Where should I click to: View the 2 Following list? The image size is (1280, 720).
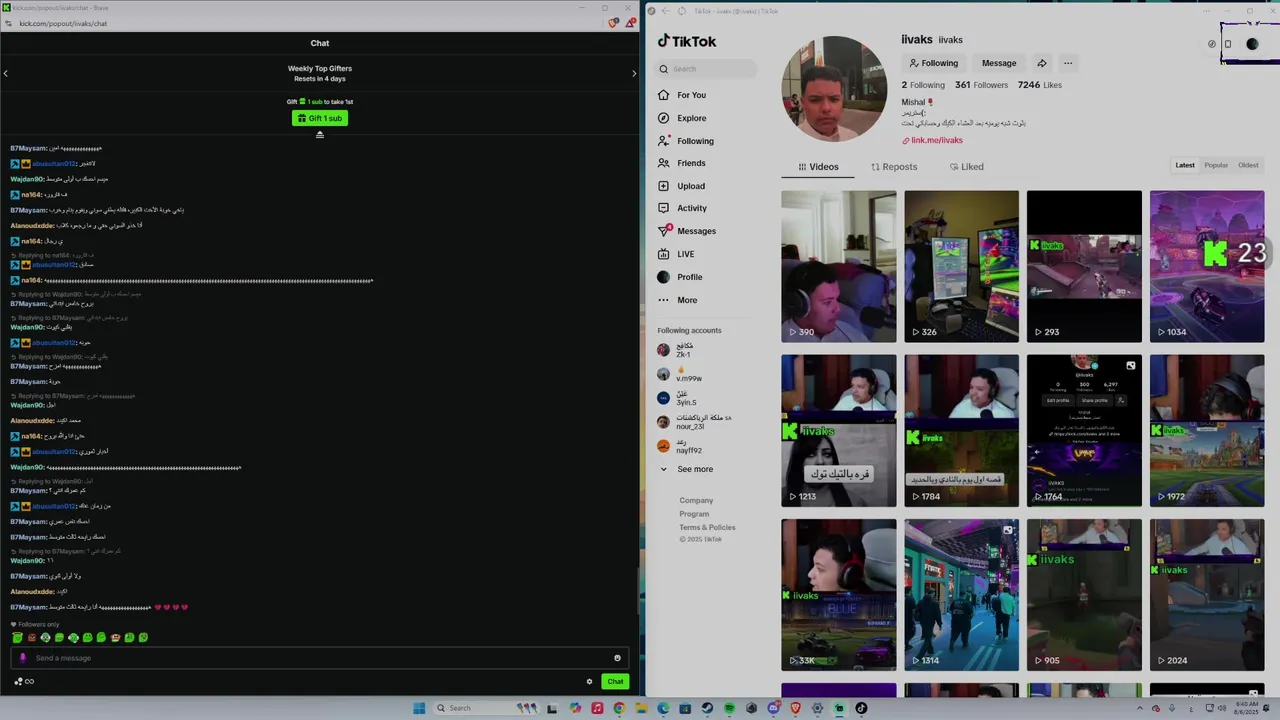(923, 85)
